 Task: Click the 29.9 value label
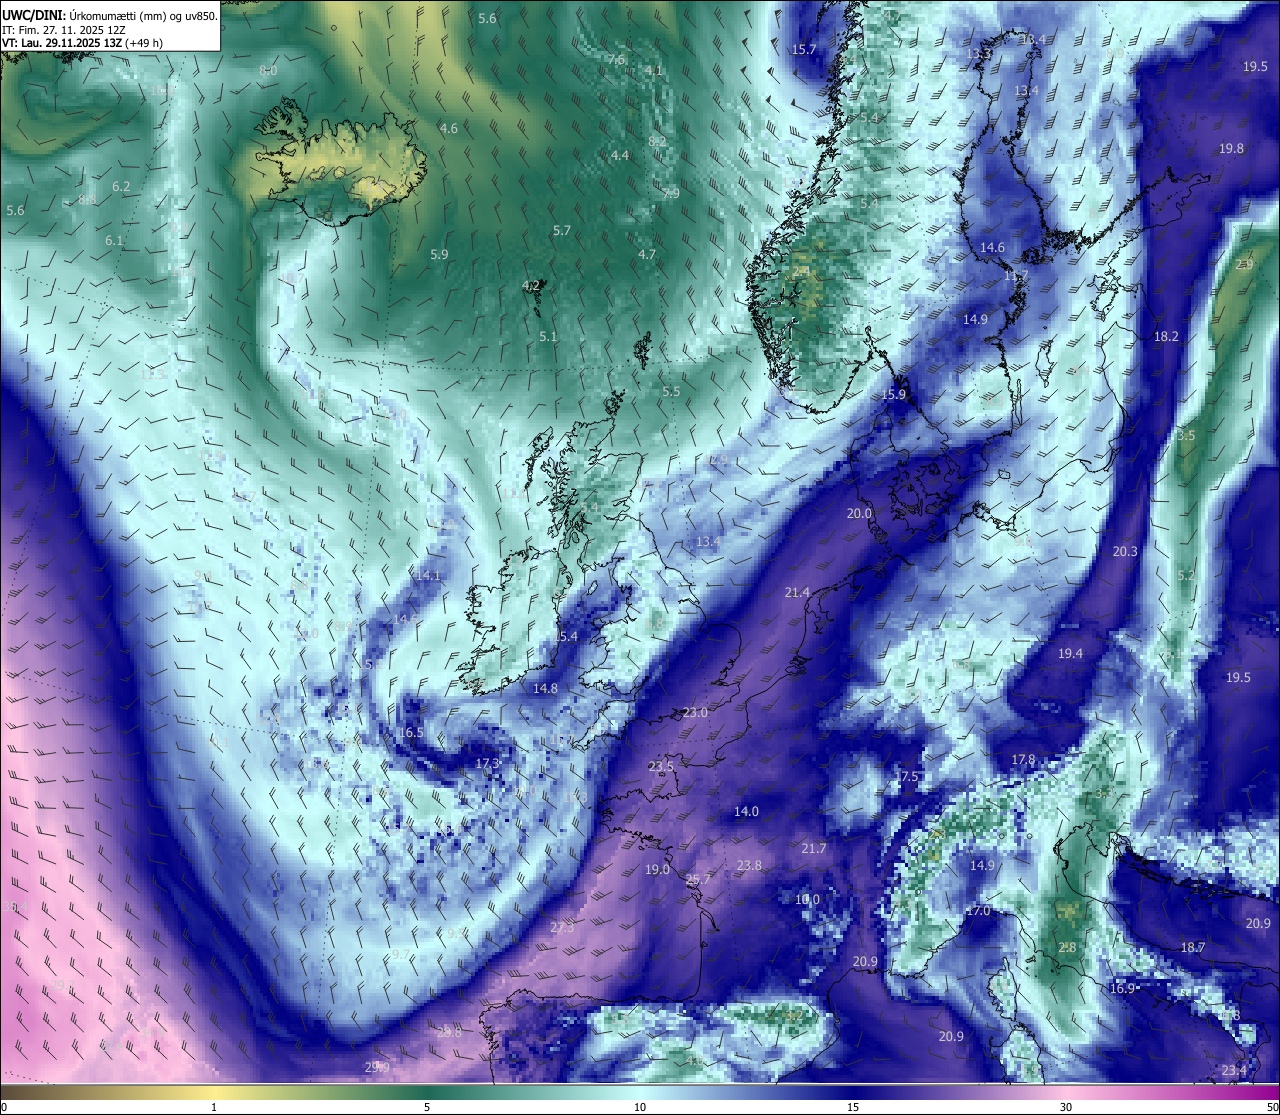[x=377, y=1068]
